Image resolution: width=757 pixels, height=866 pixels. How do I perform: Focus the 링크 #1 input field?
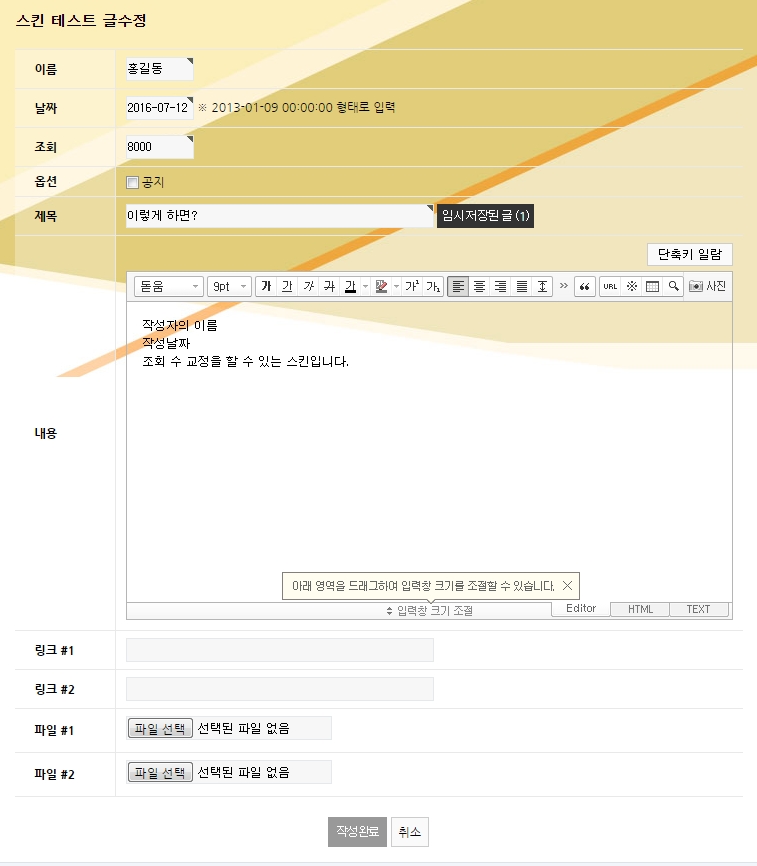[x=280, y=650]
